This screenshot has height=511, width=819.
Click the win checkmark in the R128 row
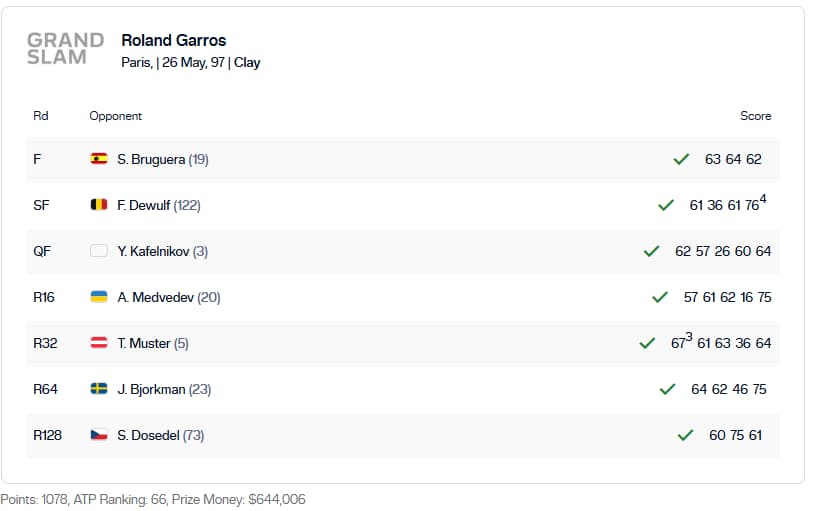pos(685,435)
